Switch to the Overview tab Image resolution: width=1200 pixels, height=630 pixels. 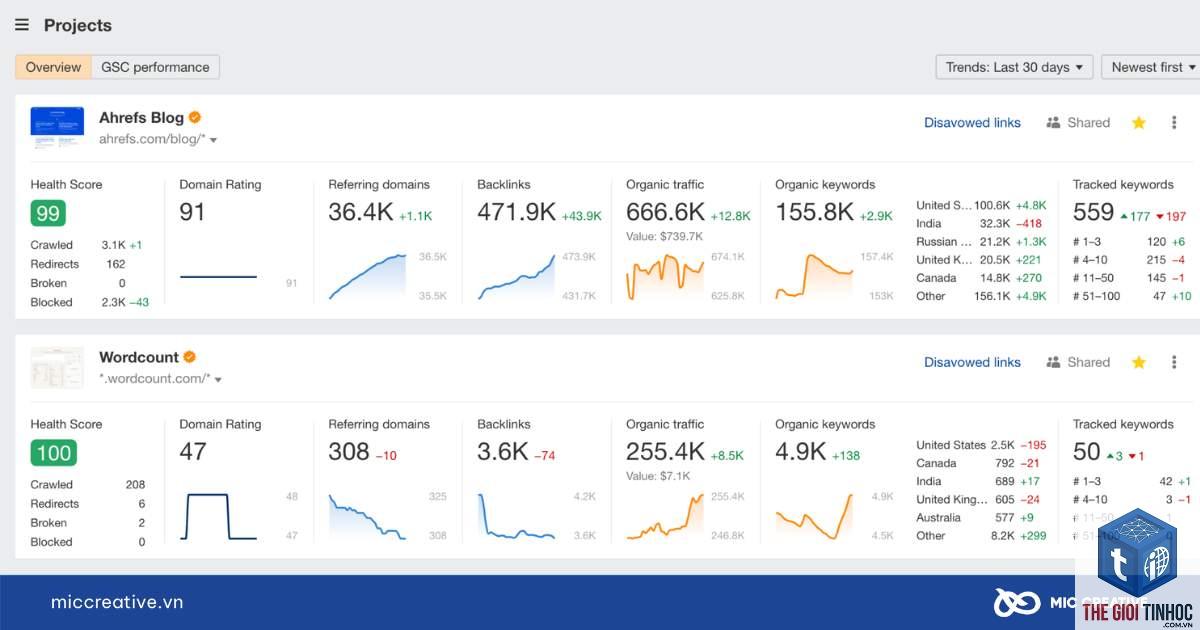(53, 67)
